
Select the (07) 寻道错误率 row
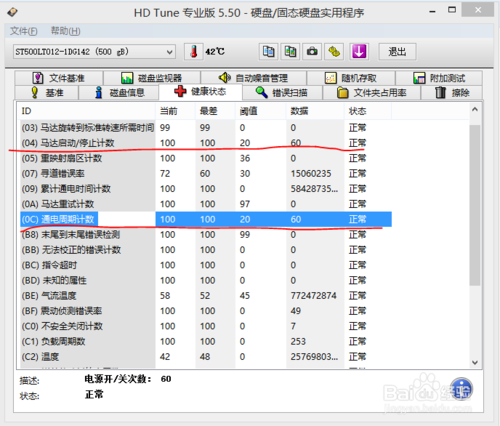click(x=206, y=174)
